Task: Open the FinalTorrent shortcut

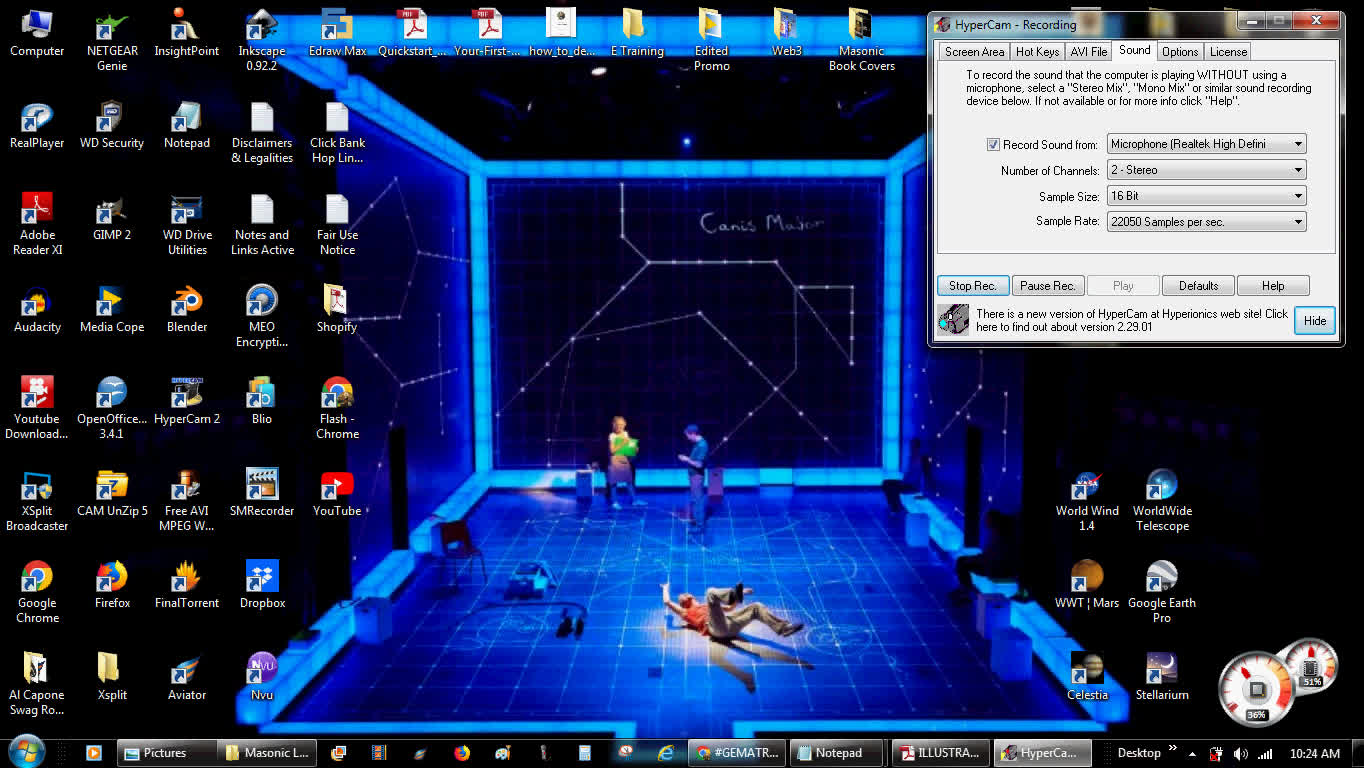Action: 187,585
